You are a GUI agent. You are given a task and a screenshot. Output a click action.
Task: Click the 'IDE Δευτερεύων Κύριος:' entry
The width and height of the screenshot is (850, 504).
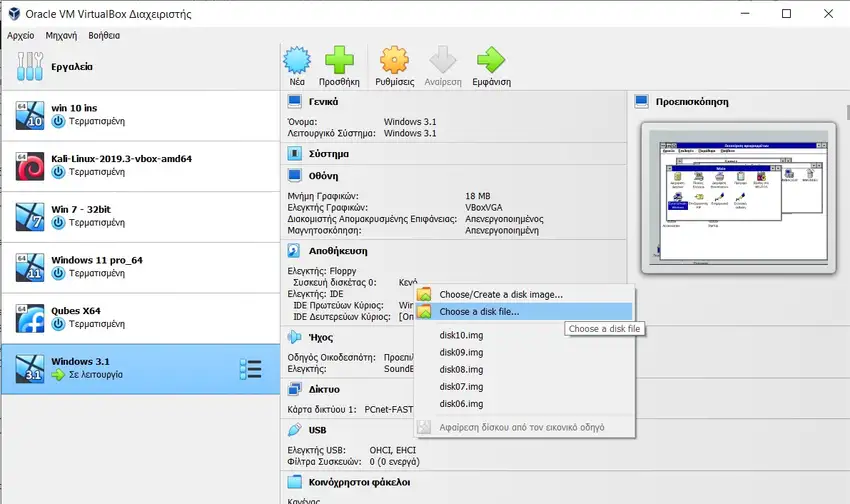coord(342,316)
